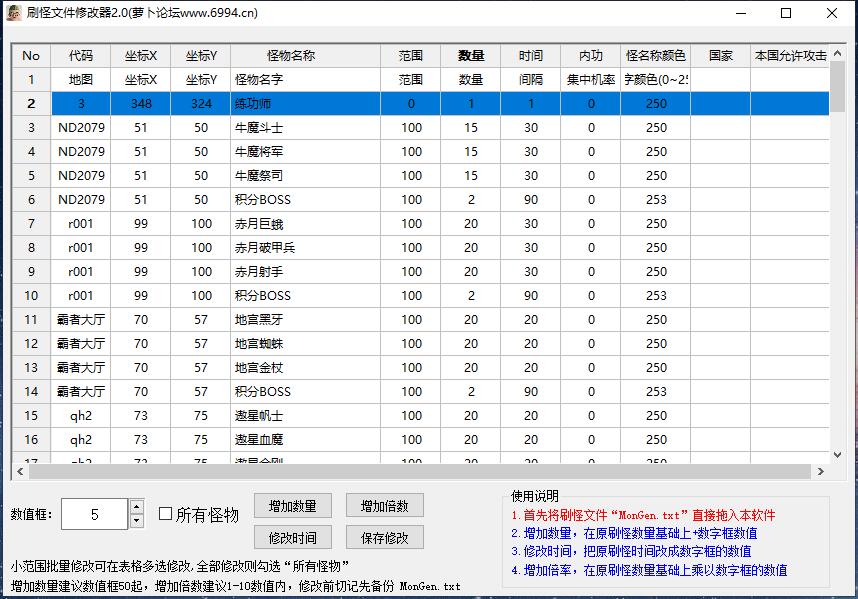
Task: Select the 练功师 cell in row 2
Action: (x=305, y=104)
